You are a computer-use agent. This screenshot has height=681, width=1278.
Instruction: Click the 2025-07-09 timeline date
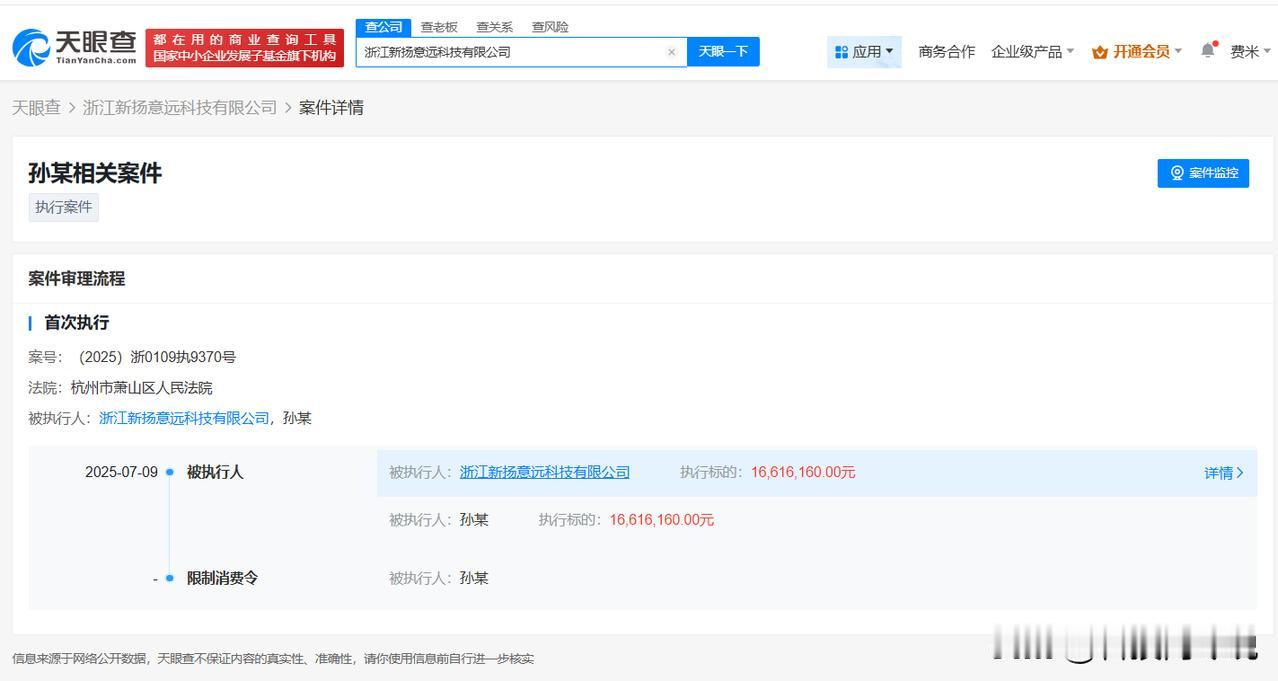(121, 472)
